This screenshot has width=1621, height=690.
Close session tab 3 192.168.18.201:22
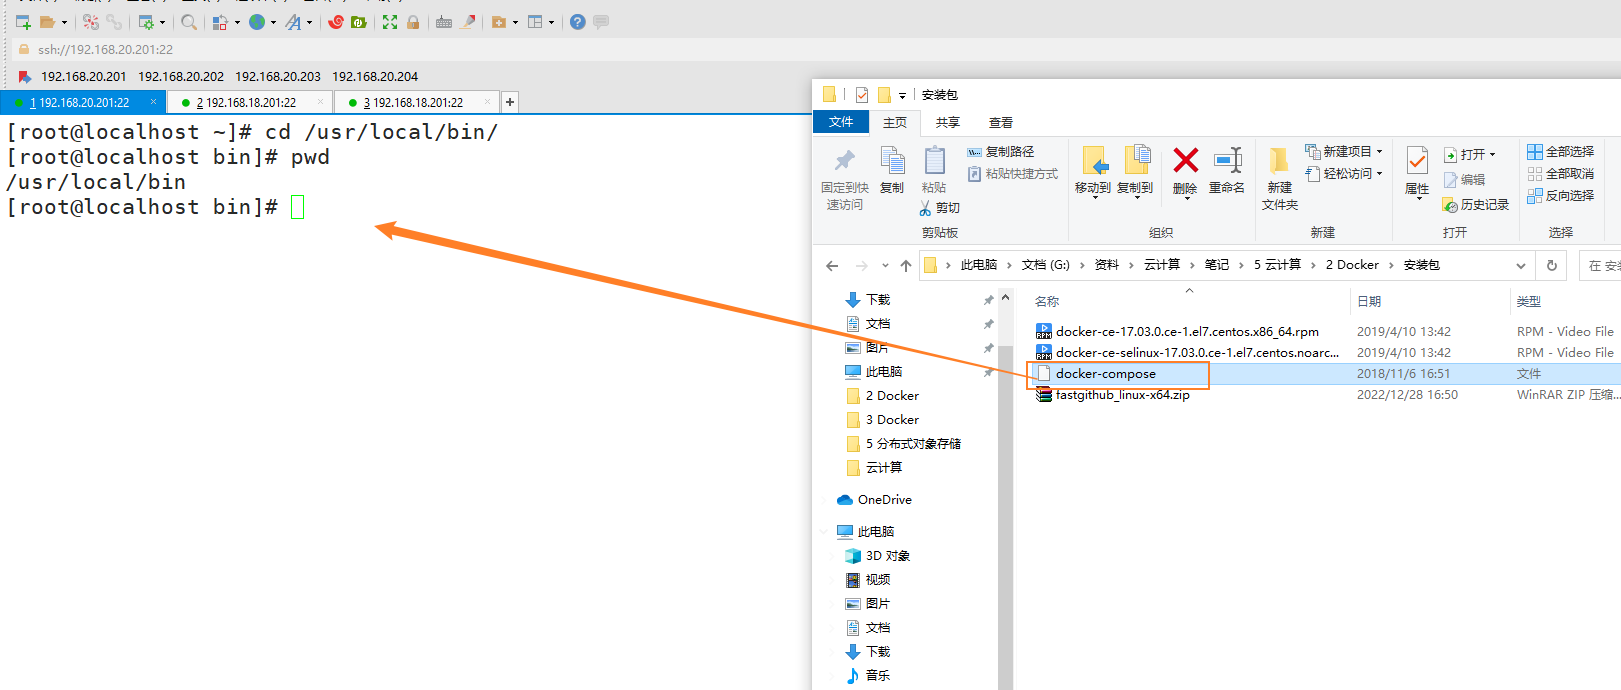[x=487, y=102]
